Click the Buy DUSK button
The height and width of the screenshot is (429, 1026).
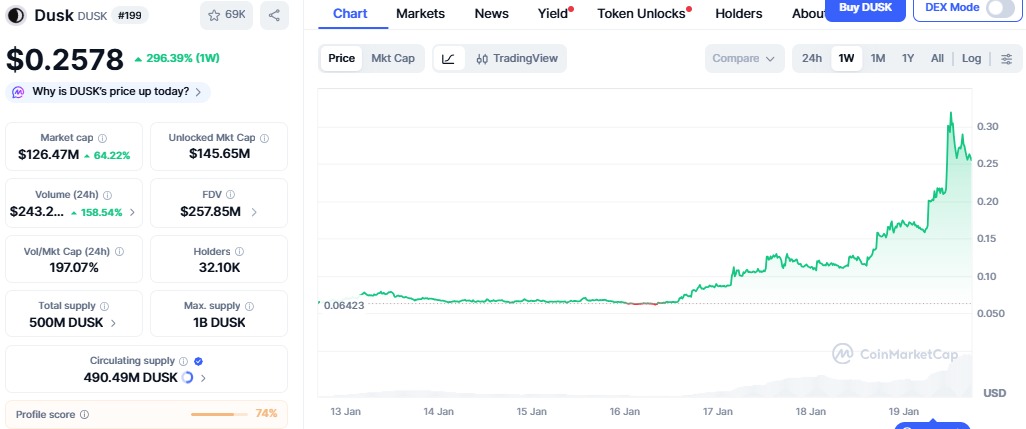pyautogui.click(x=866, y=8)
